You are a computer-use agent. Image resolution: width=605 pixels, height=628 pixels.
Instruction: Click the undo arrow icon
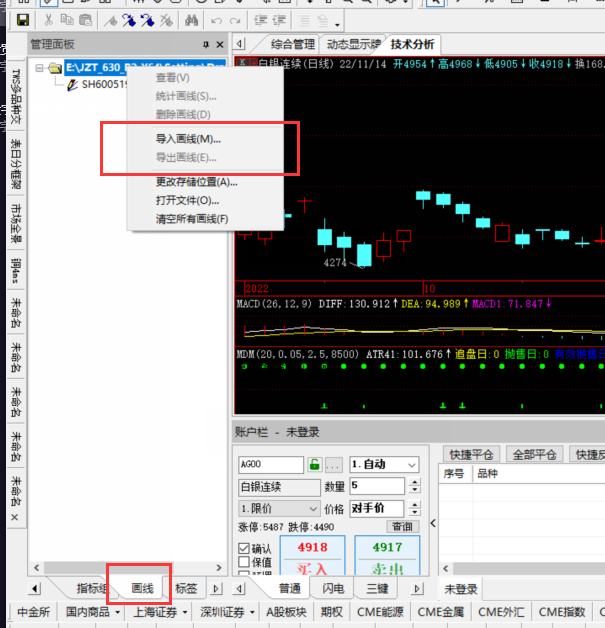point(218,20)
